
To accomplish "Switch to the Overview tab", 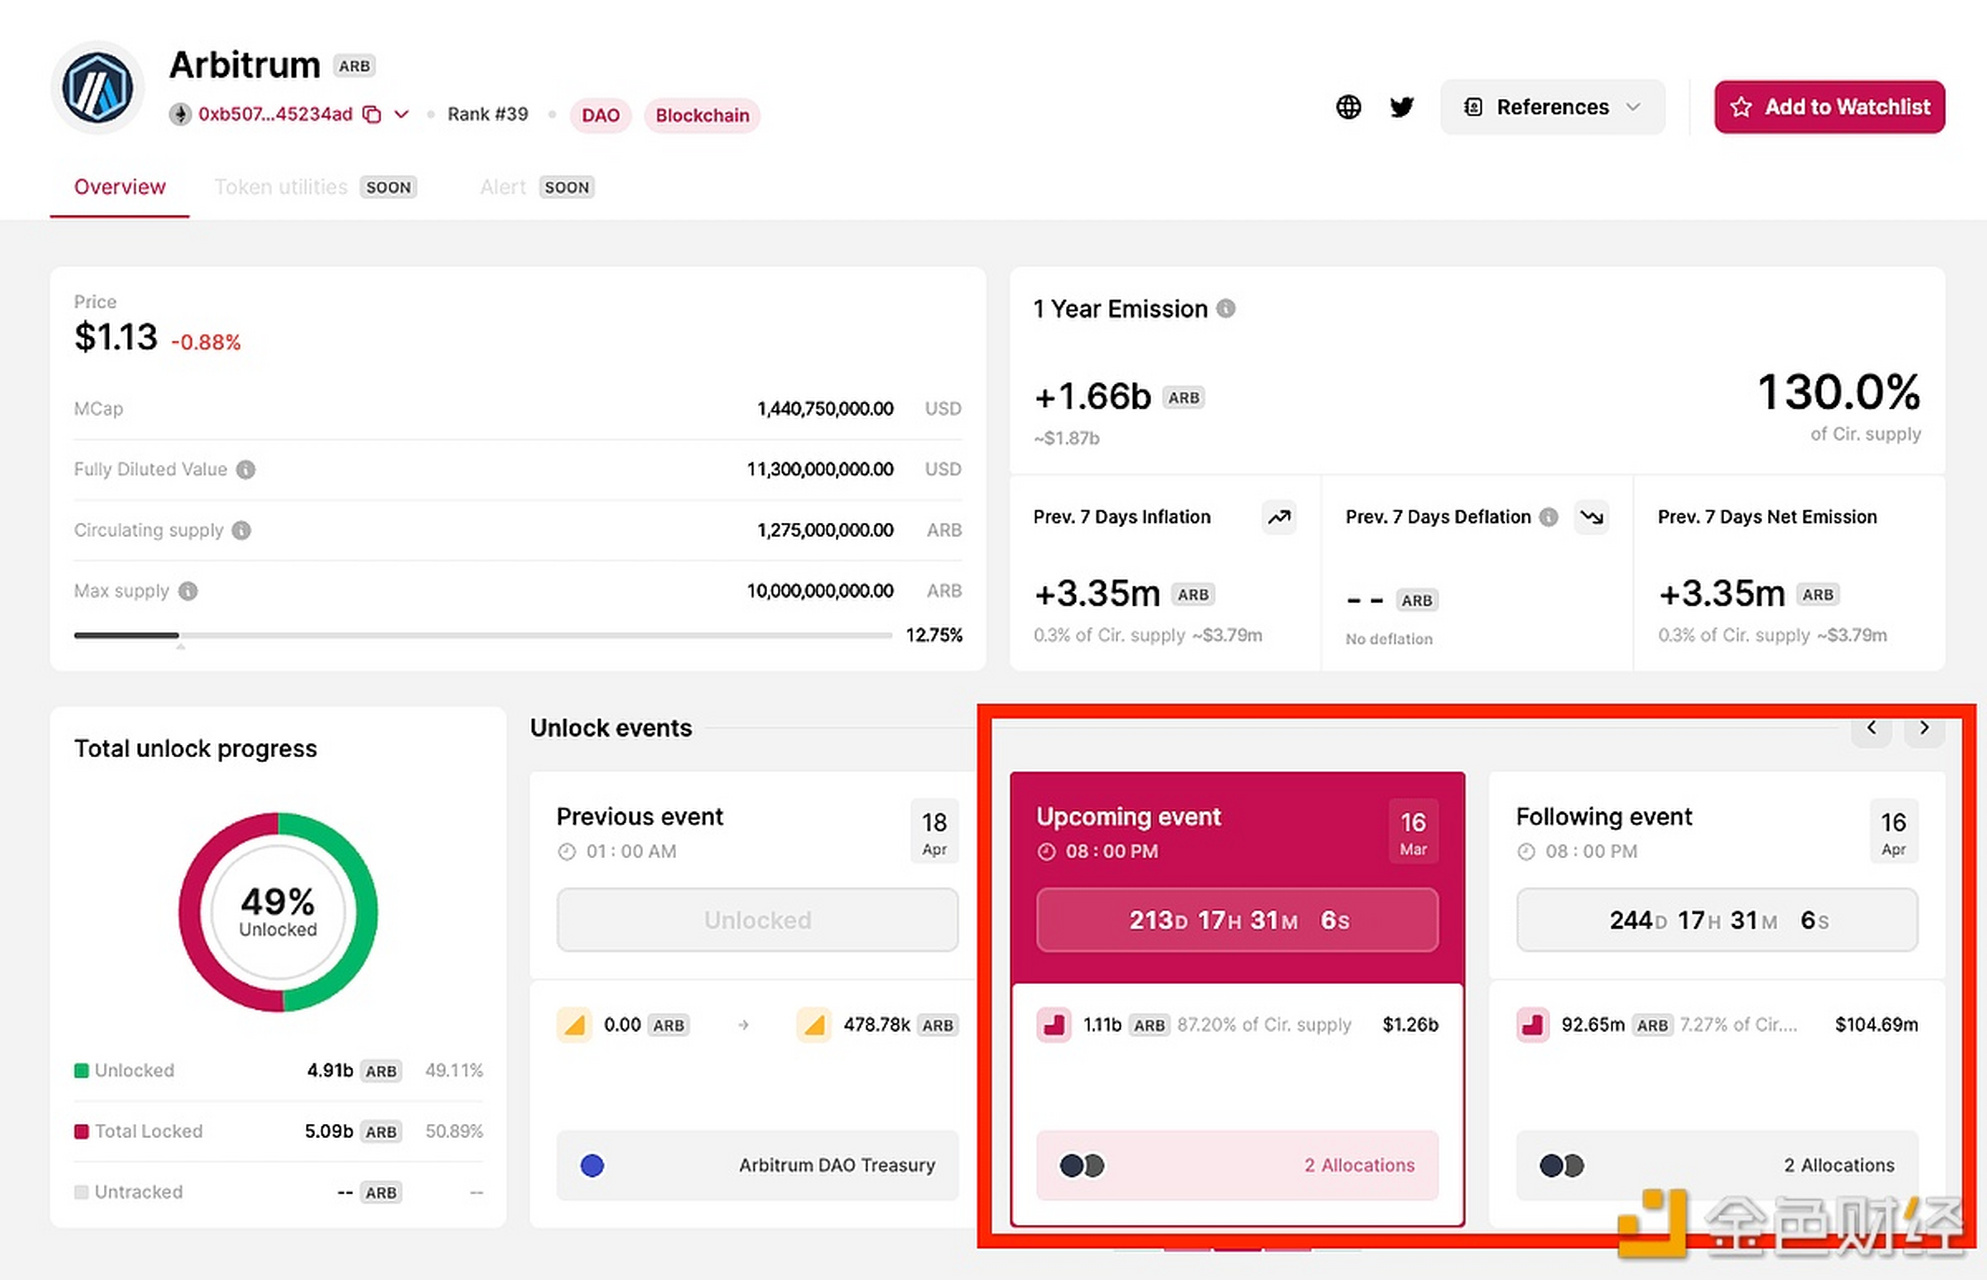I will tap(120, 187).
